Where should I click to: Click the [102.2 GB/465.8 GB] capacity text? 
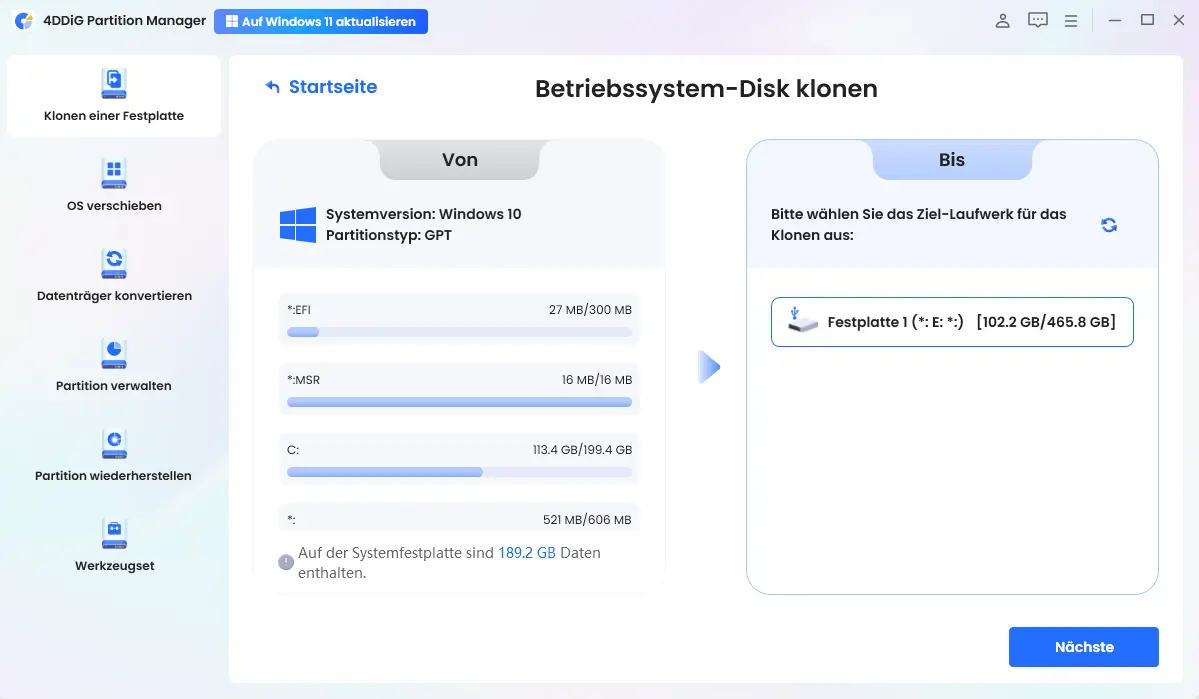(1046, 322)
